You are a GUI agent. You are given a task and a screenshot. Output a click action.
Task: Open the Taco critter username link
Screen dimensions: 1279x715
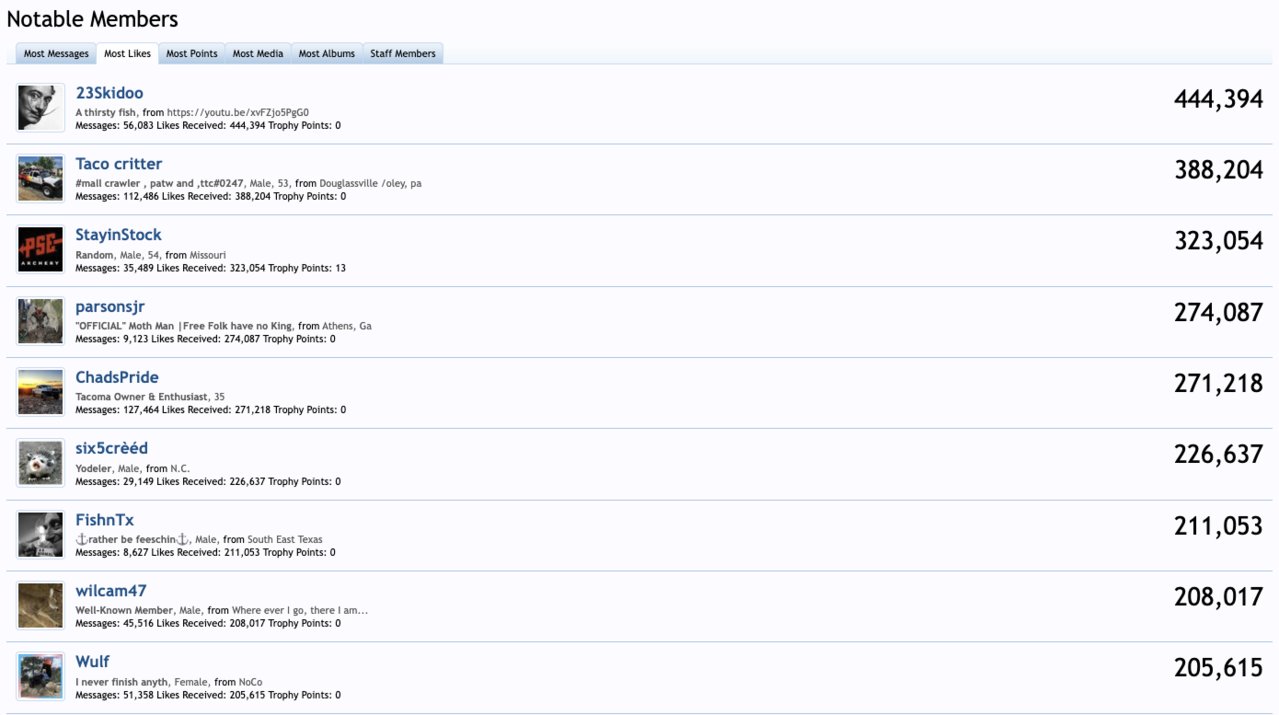[x=118, y=164]
